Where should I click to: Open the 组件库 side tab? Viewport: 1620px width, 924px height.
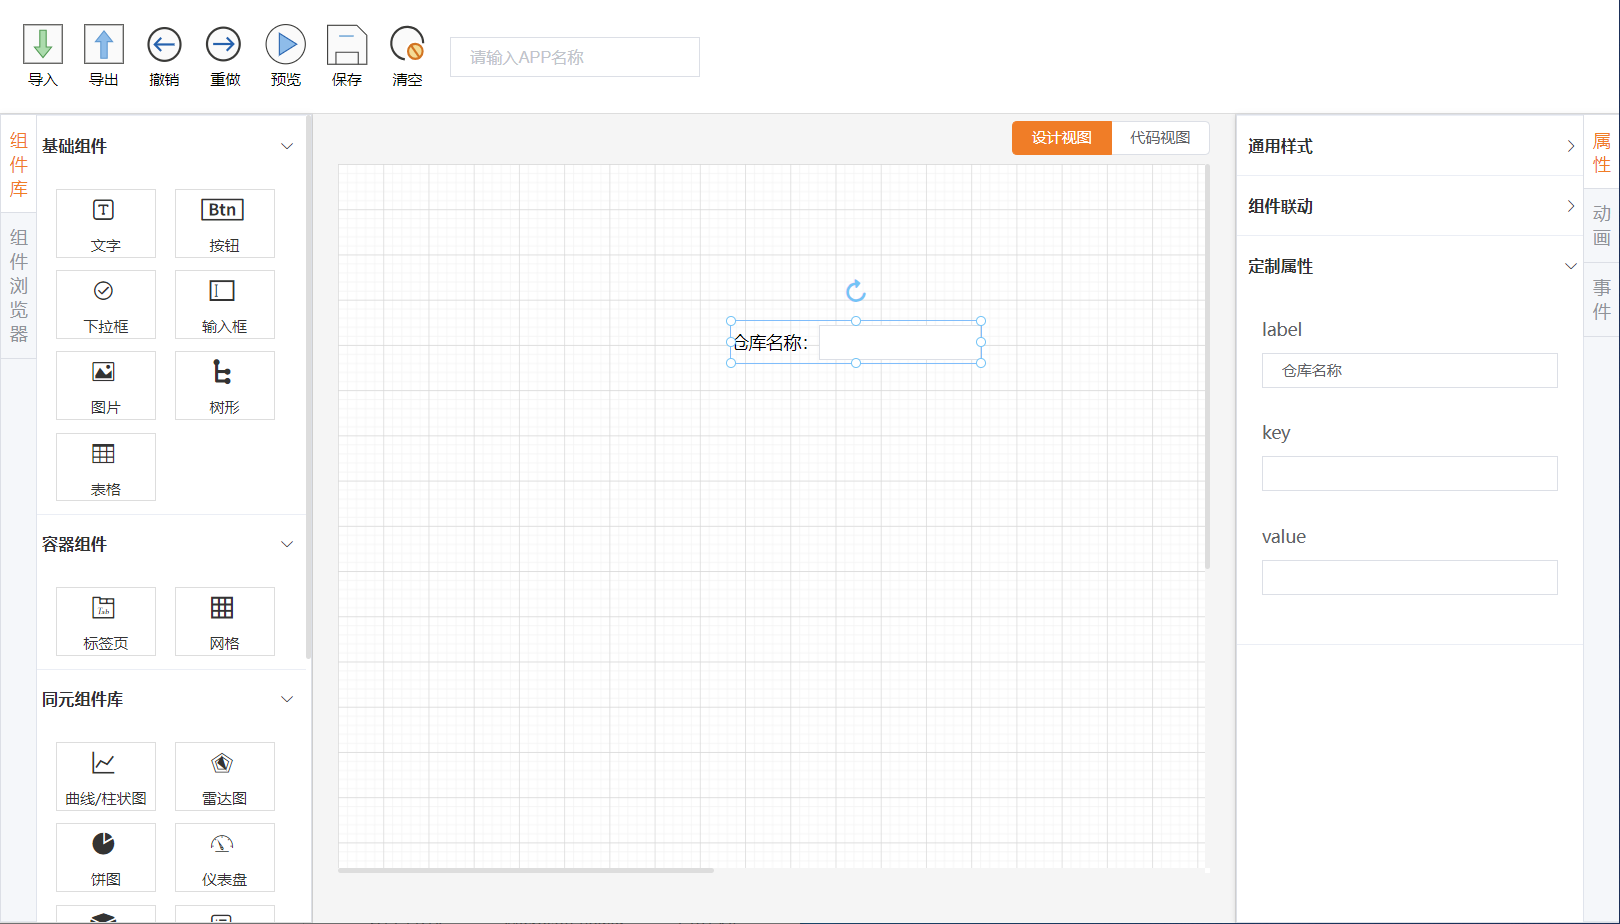(x=19, y=164)
